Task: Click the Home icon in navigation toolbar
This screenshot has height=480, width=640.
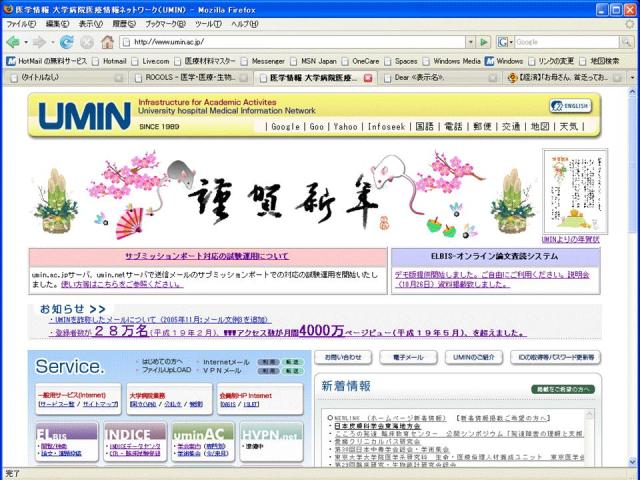Action: click(x=105, y=42)
